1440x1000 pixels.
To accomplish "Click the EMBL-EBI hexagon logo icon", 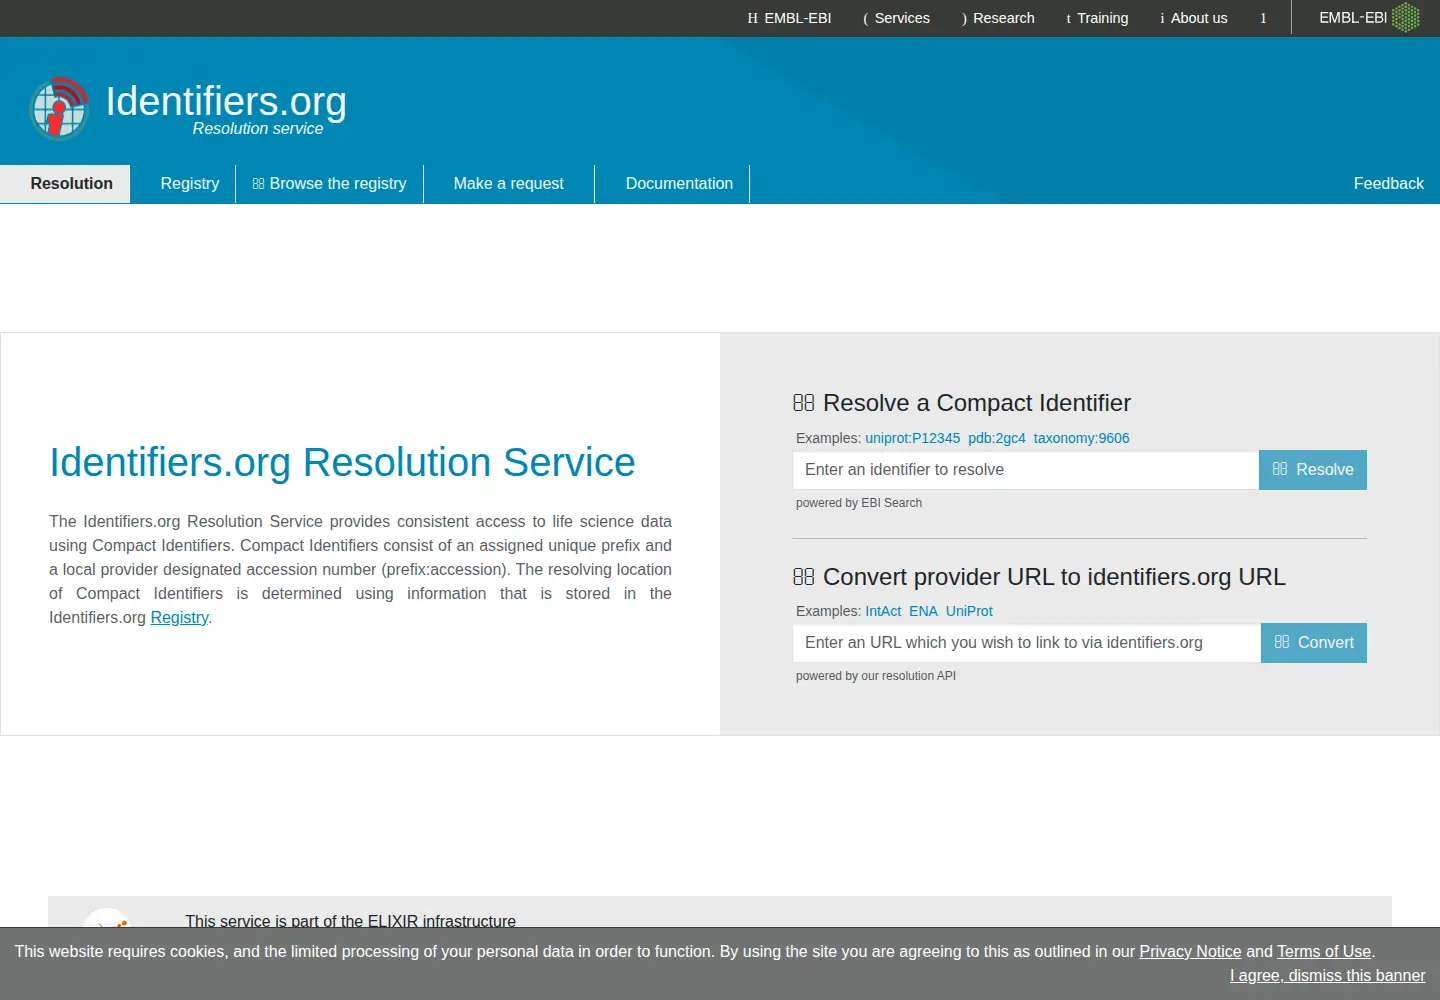I will coord(1406,17).
